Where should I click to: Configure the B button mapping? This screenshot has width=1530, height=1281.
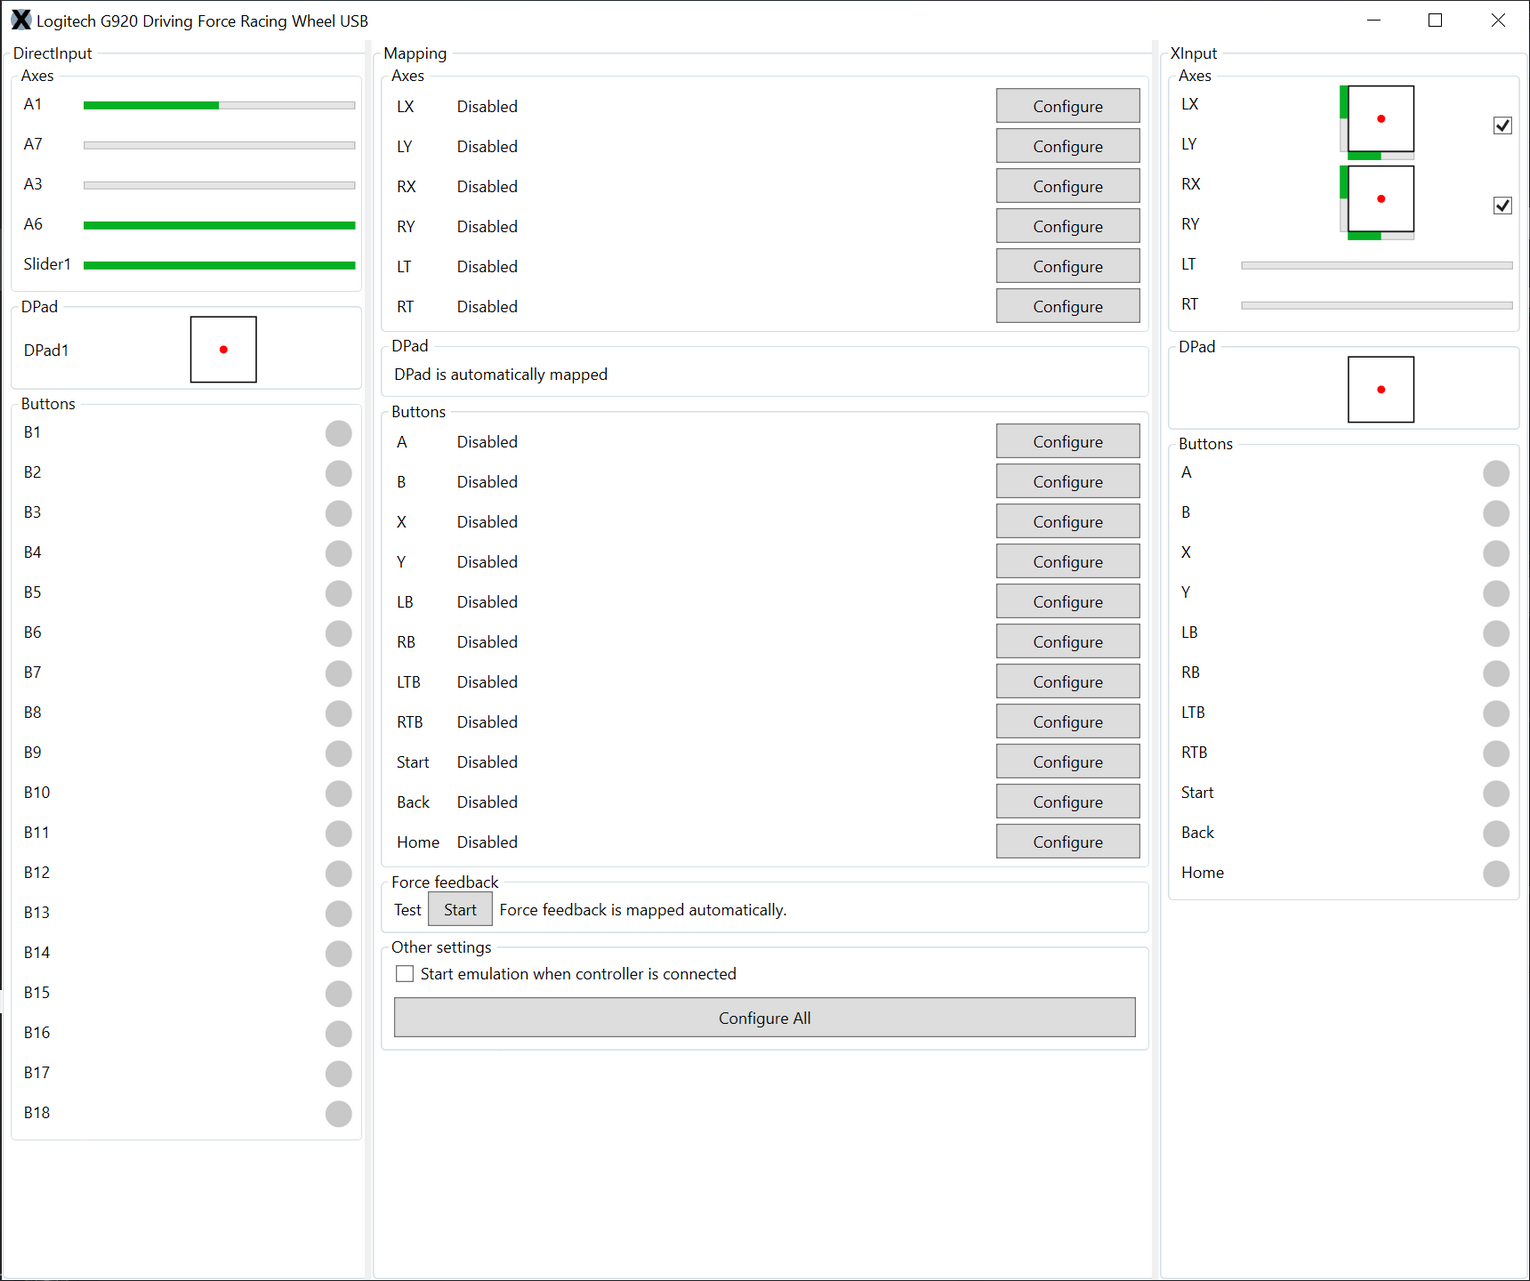pos(1068,481)
